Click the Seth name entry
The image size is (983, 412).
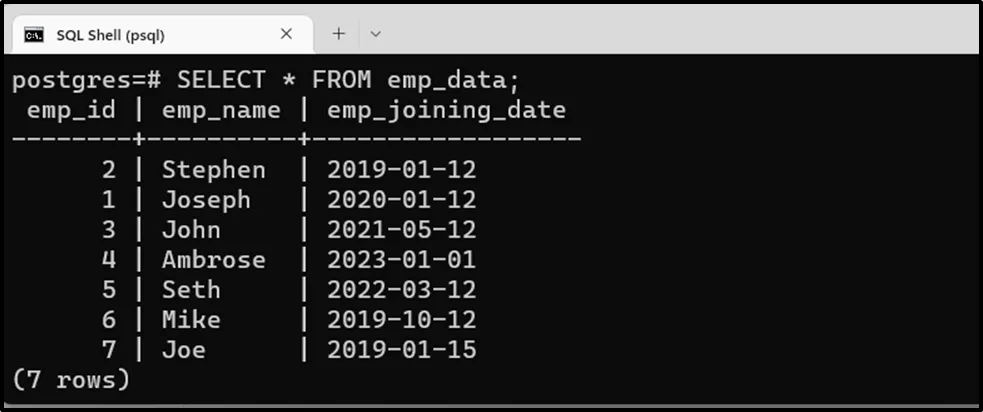point(191,290)
